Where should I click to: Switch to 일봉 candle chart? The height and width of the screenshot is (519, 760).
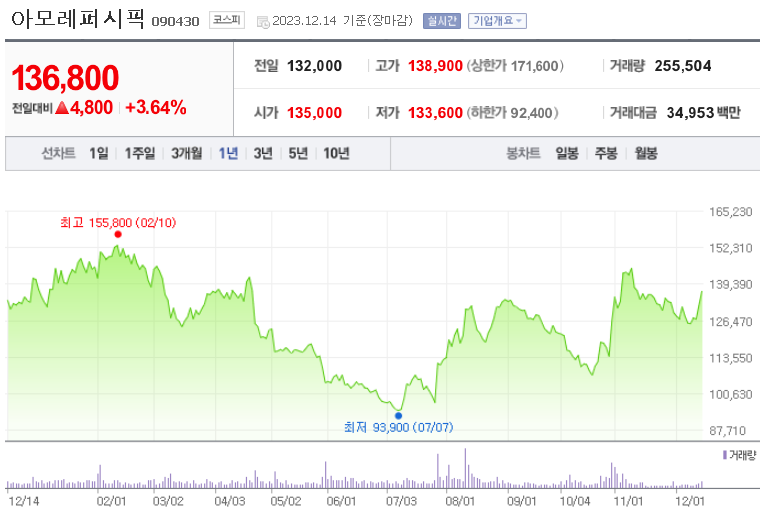click(x=567, y=154)
